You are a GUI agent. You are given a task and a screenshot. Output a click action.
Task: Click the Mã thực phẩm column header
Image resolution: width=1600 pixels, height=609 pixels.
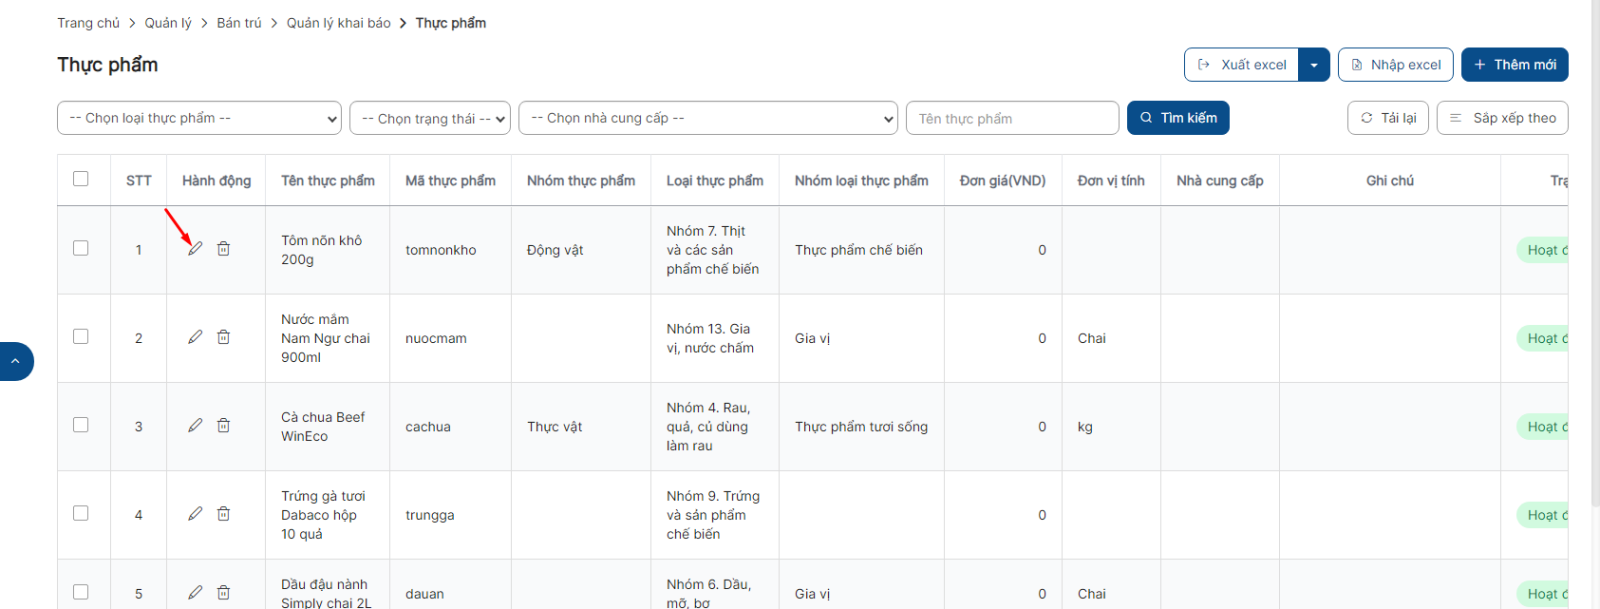[450, 181]
